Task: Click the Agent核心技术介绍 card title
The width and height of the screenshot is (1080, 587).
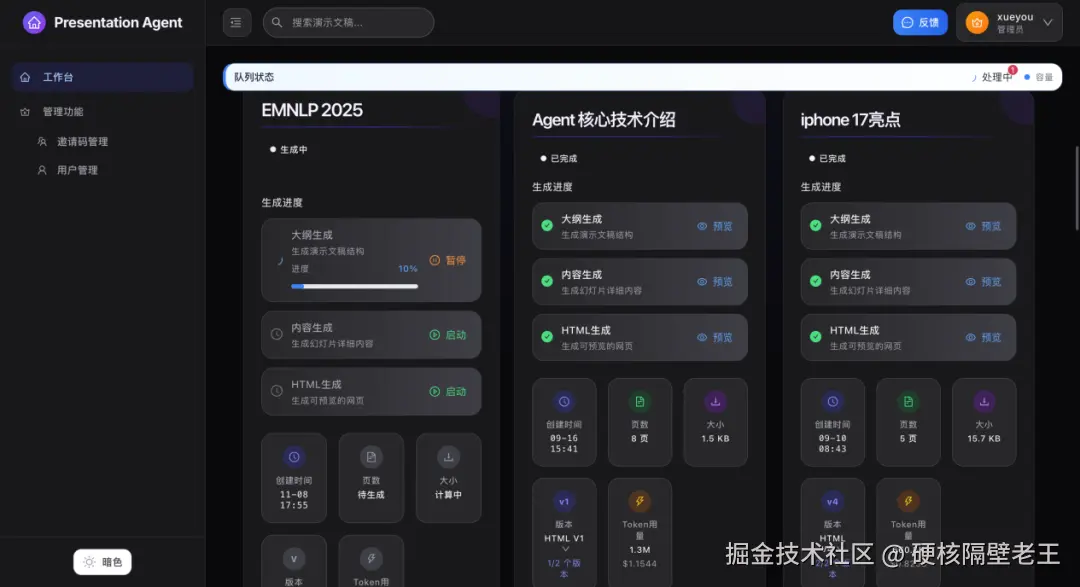Action: (604, 120)
